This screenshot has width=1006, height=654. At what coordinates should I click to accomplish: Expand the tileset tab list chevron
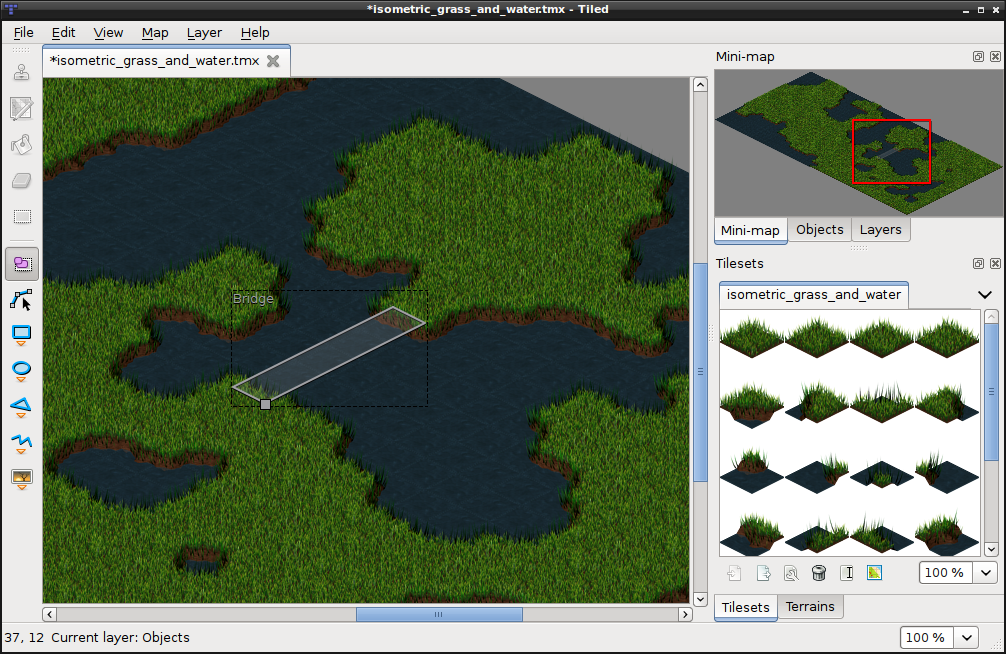[x=984, y=295]
